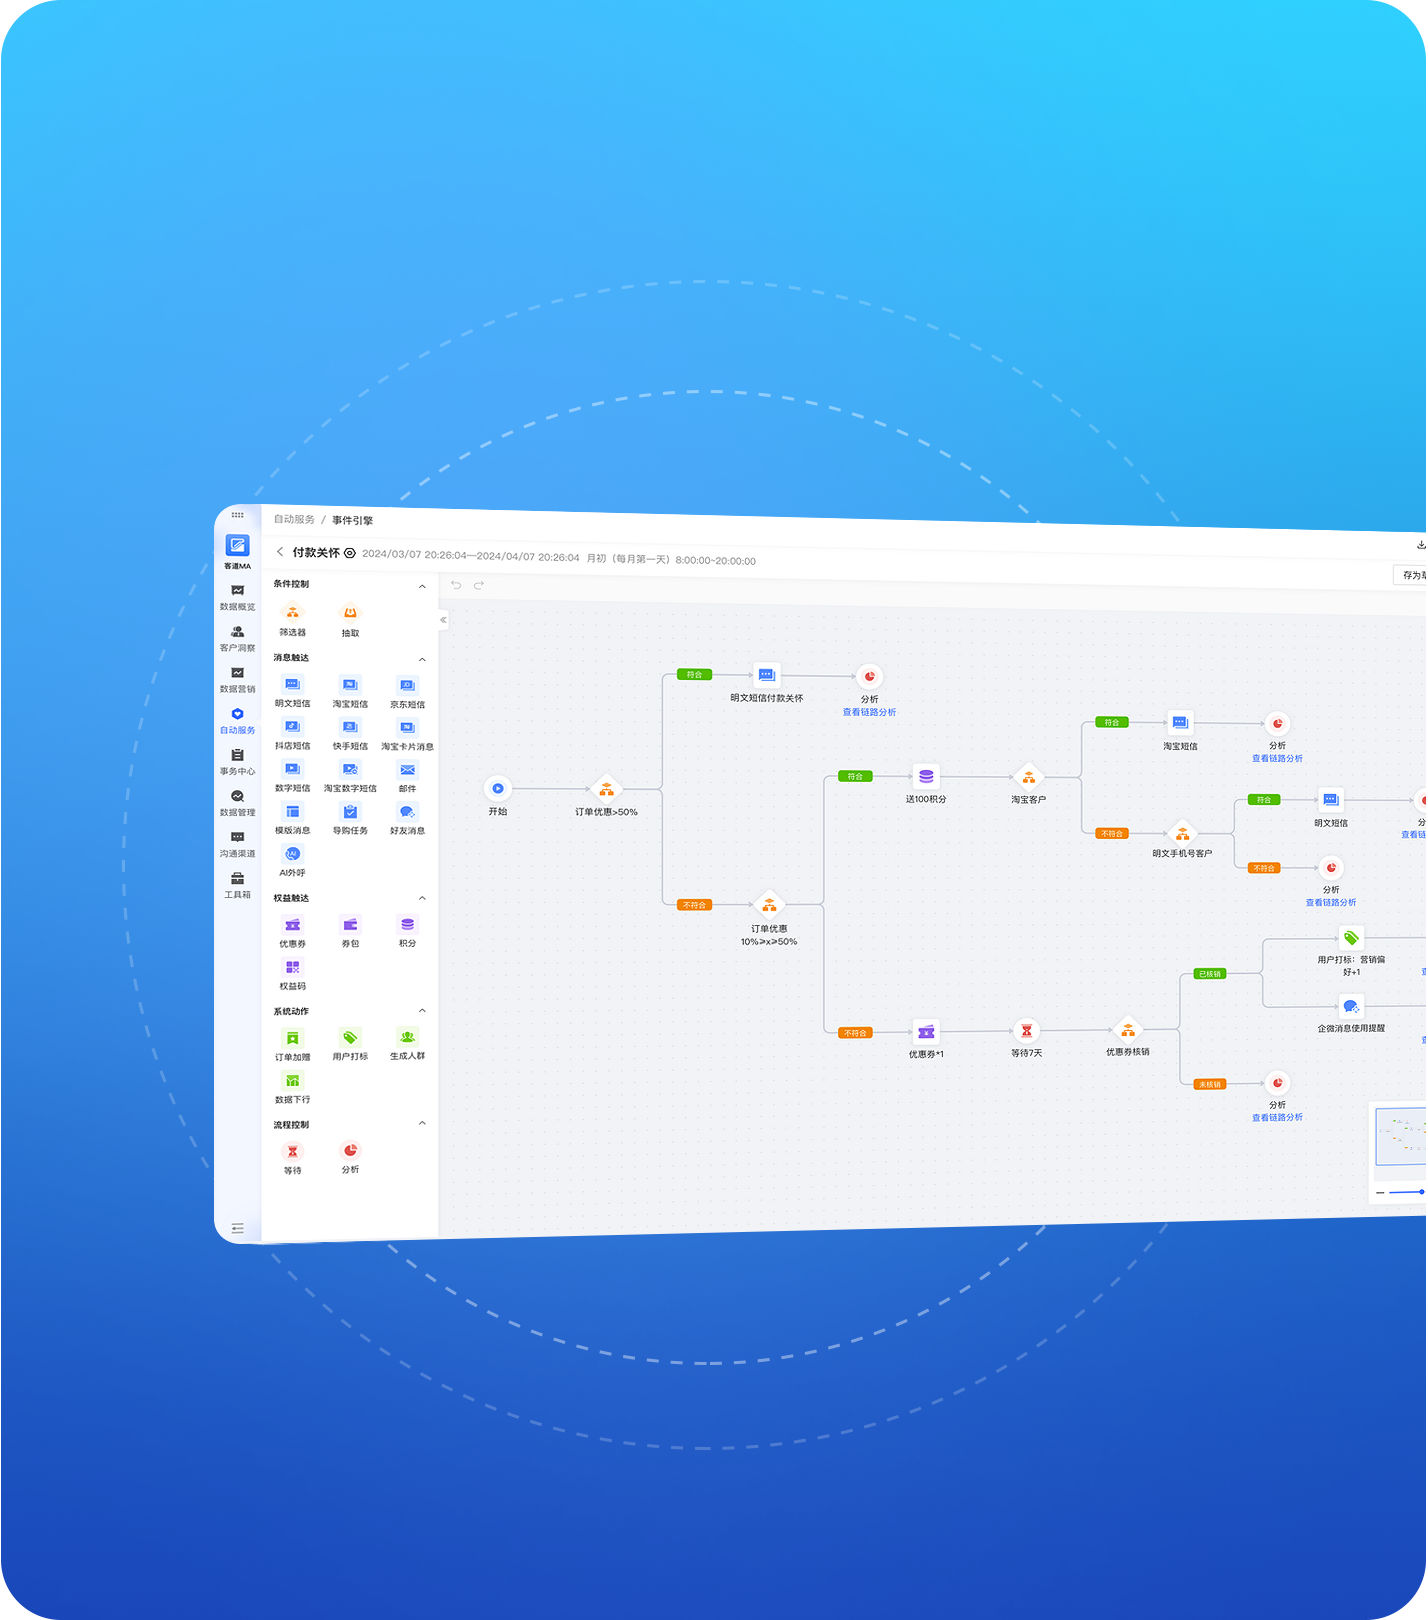Open 查看链路分析 after 明文短信付款关怀
The image size is (1428, 1620).
click(869, 712)
